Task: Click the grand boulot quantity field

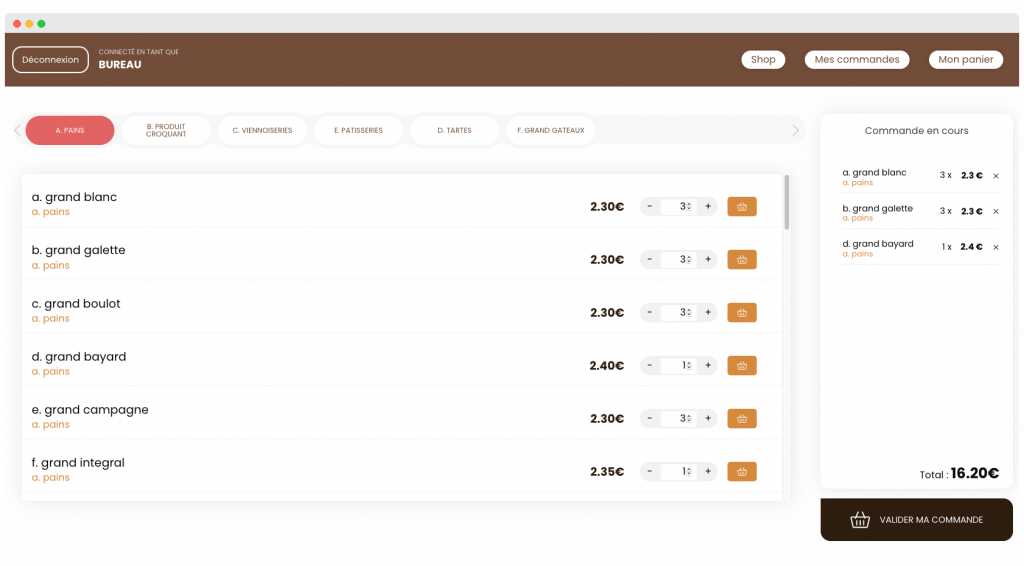Action: click(677, 312)
